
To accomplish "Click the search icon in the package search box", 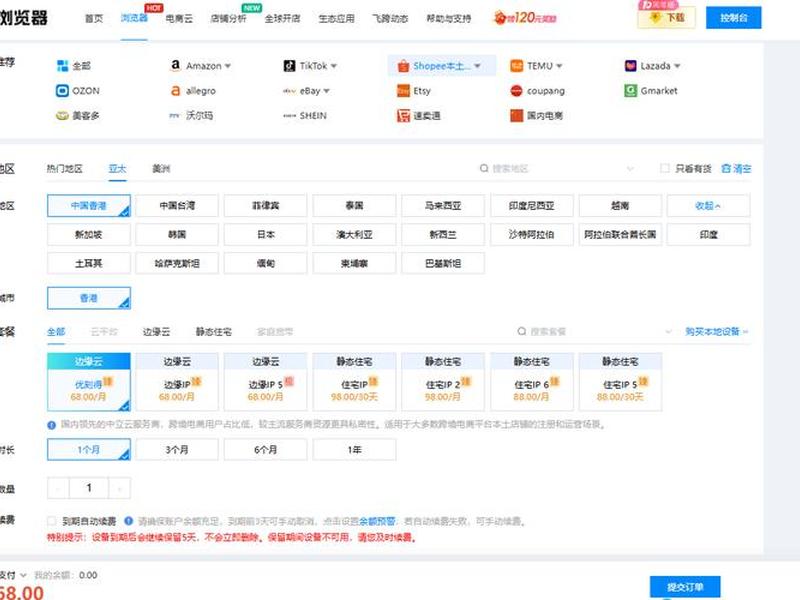I will click(x=521, y=332).
